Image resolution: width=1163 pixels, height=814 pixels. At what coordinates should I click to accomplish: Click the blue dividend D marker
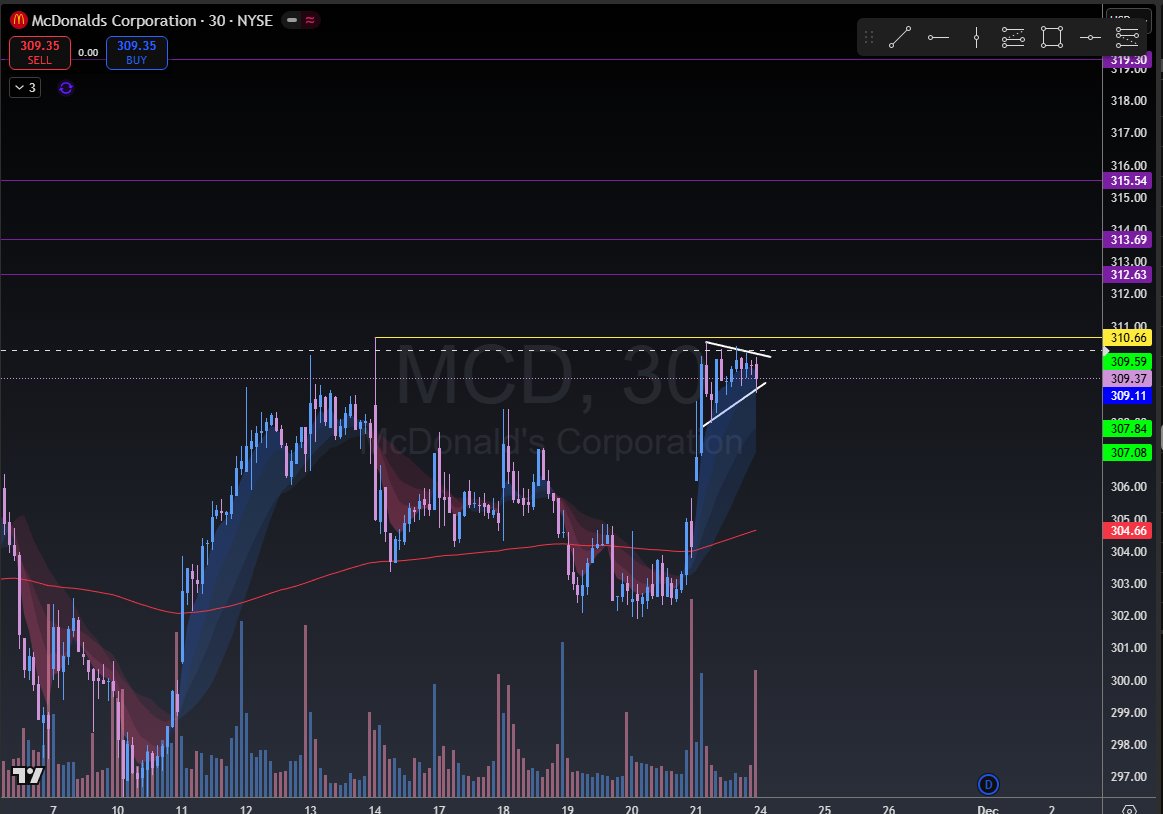pyautogui.click(x=988, y=784)
